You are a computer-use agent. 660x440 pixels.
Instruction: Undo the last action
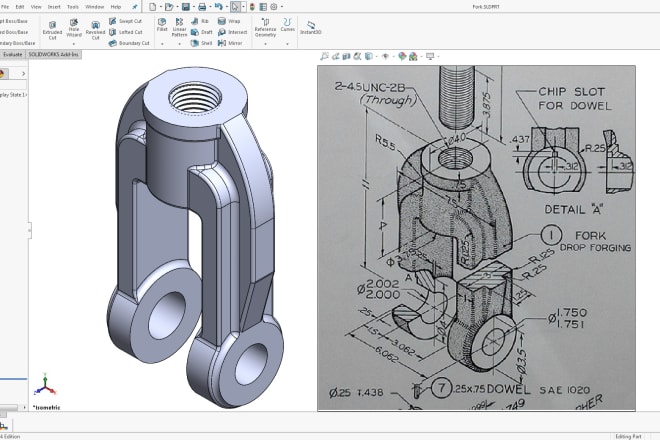click(x=218, y=7)
